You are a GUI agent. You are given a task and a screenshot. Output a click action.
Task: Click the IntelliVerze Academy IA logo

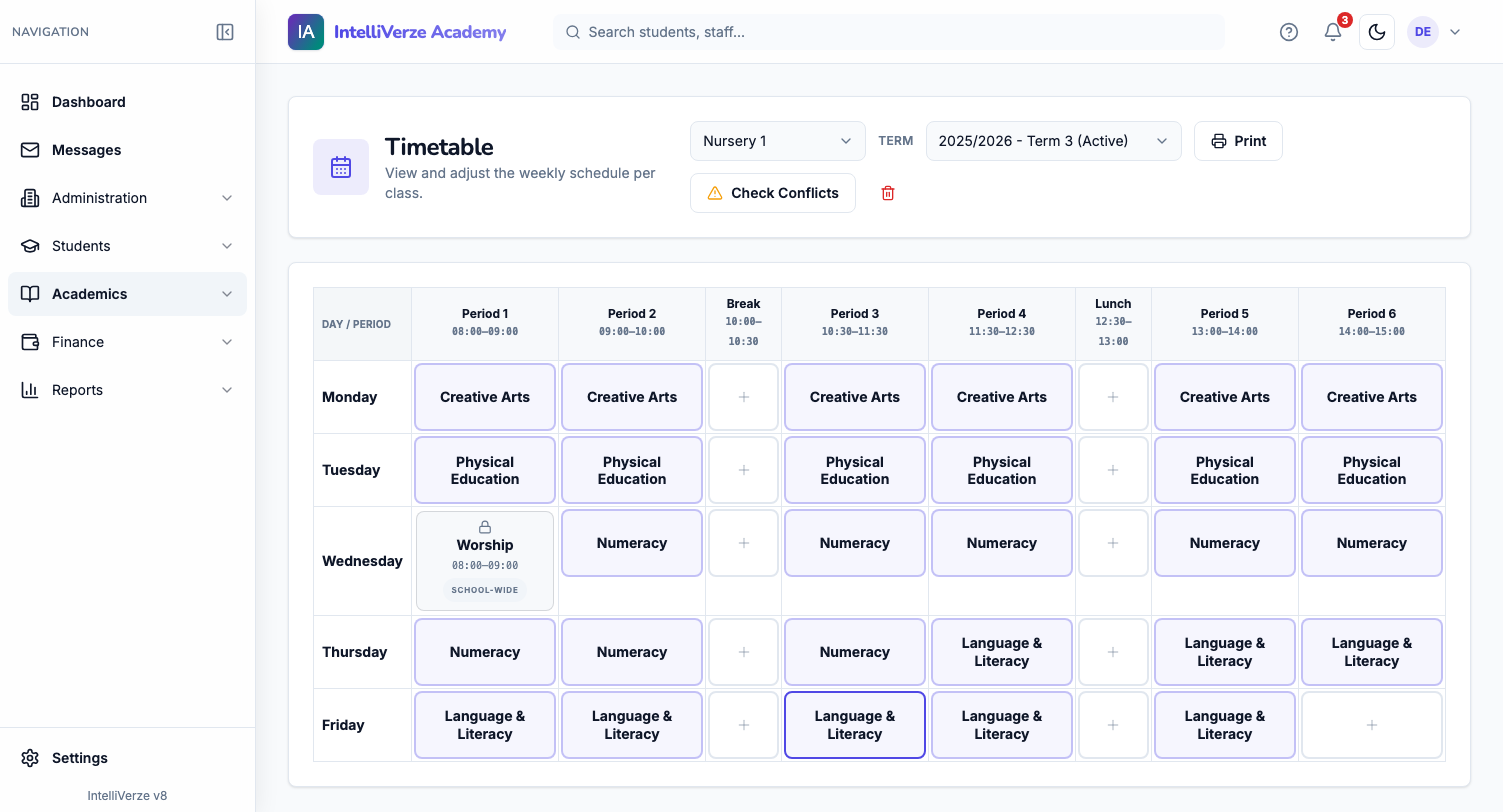pyautogui.click(x=306, y=32)
